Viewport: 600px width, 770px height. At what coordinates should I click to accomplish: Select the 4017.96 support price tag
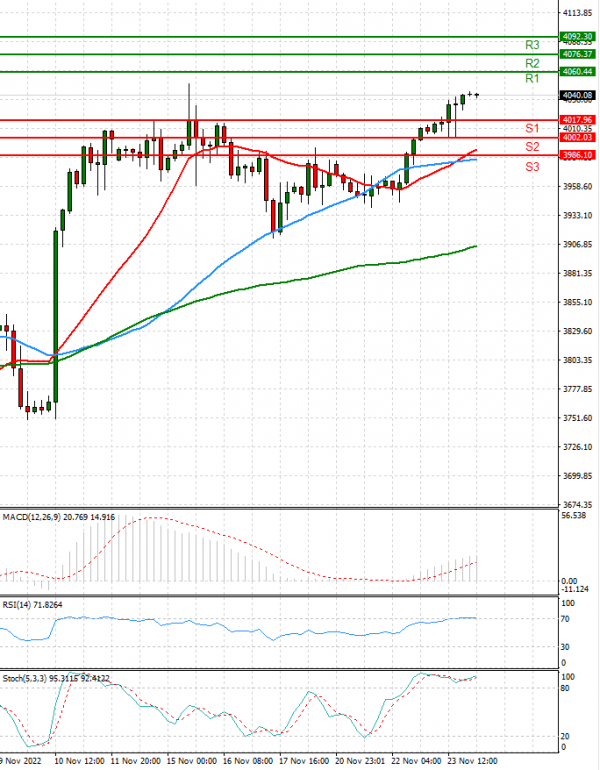pos(578,120)
